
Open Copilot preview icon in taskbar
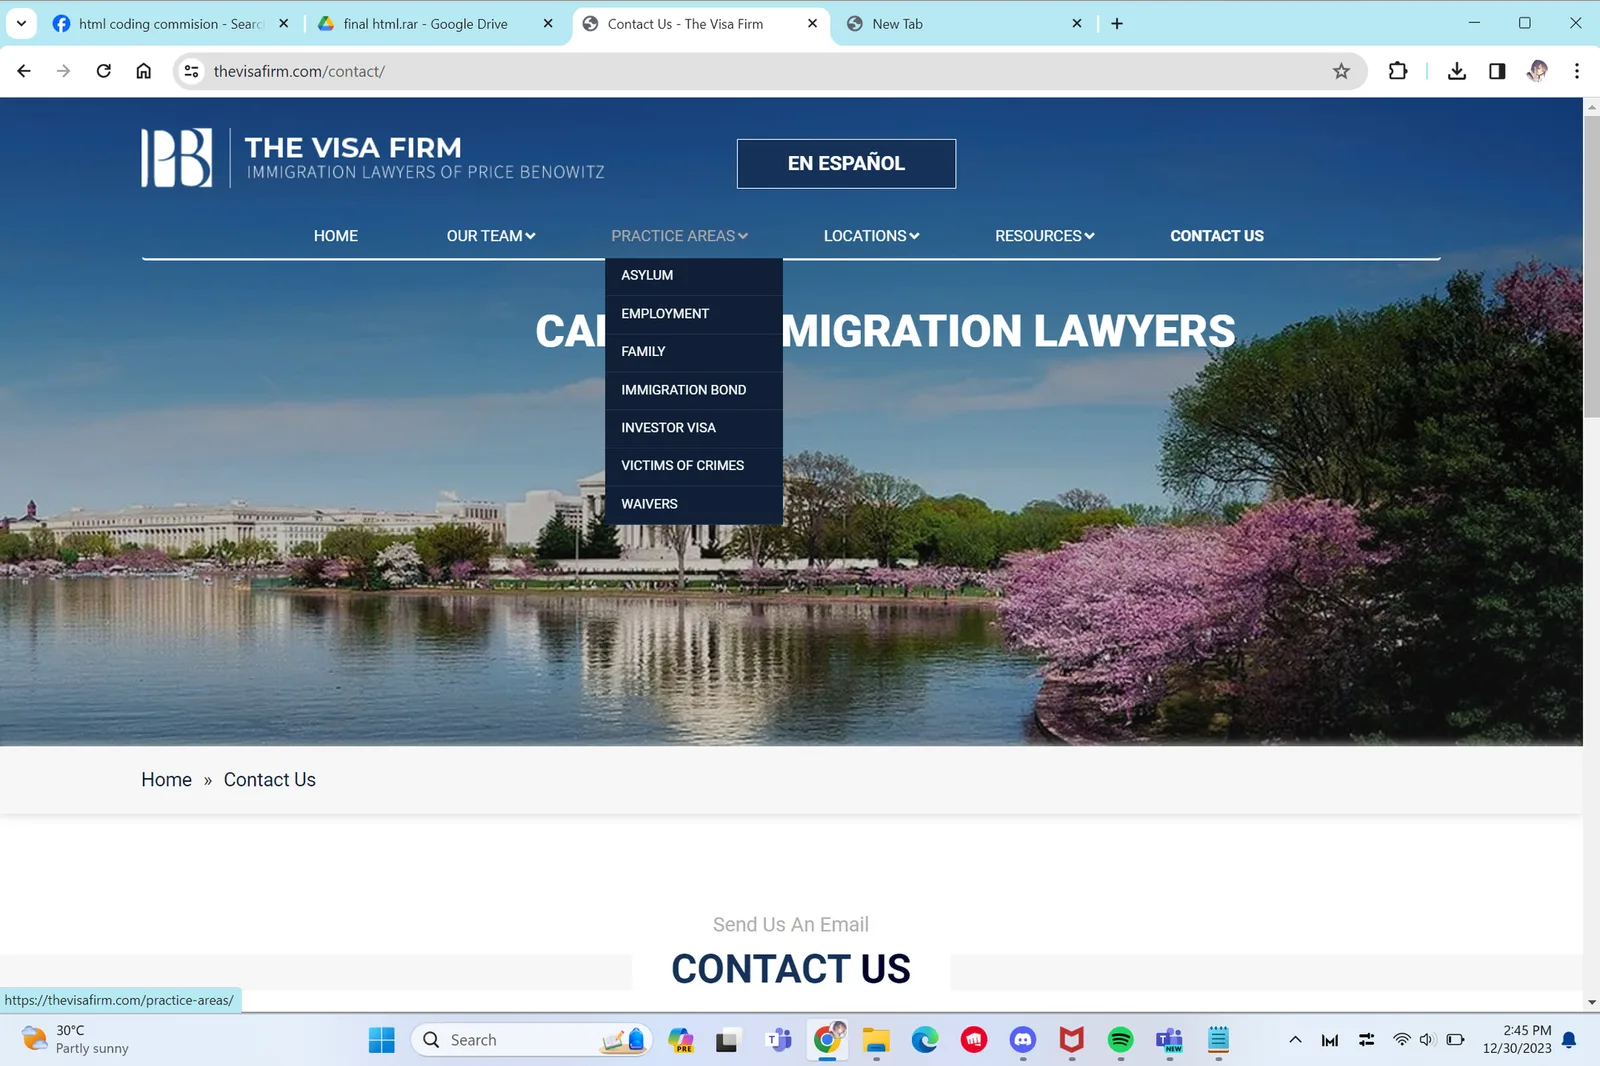pos(681,1040)
